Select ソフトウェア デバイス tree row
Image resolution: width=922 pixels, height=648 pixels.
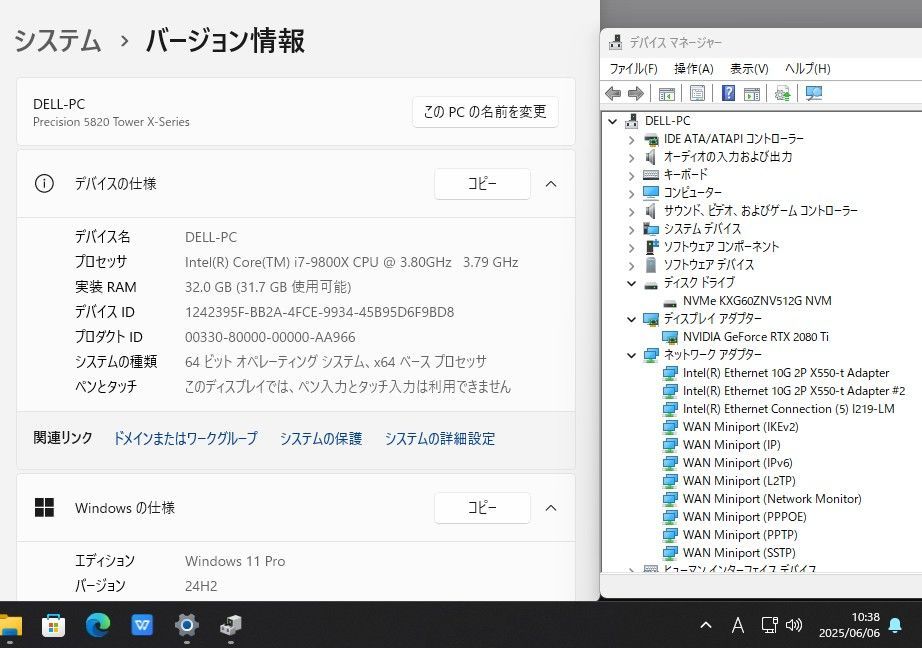[x=709, y=265]
